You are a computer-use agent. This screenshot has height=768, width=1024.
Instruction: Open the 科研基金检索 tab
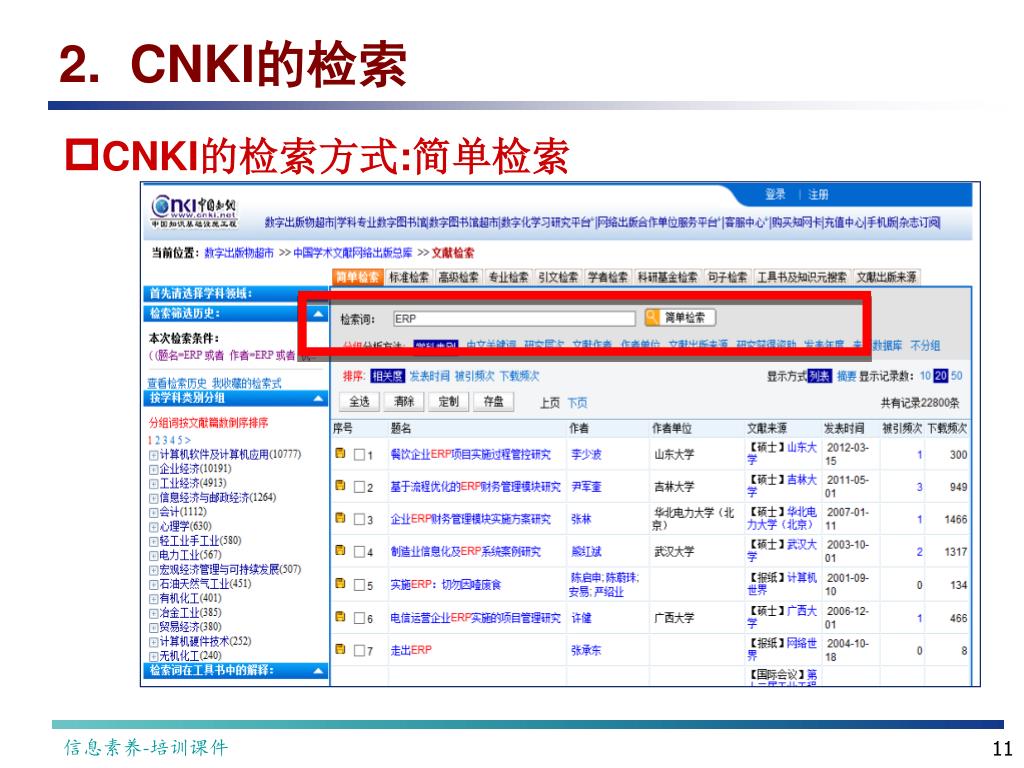pyautogui.click(x=667, y=277)
